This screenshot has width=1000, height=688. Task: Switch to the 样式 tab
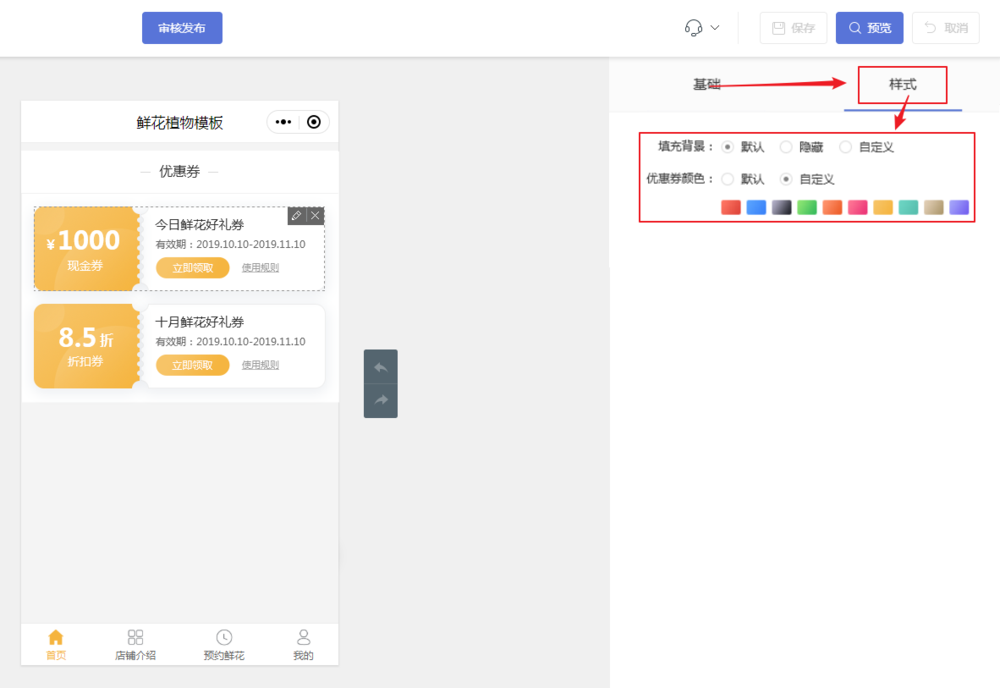click(903, 85)
